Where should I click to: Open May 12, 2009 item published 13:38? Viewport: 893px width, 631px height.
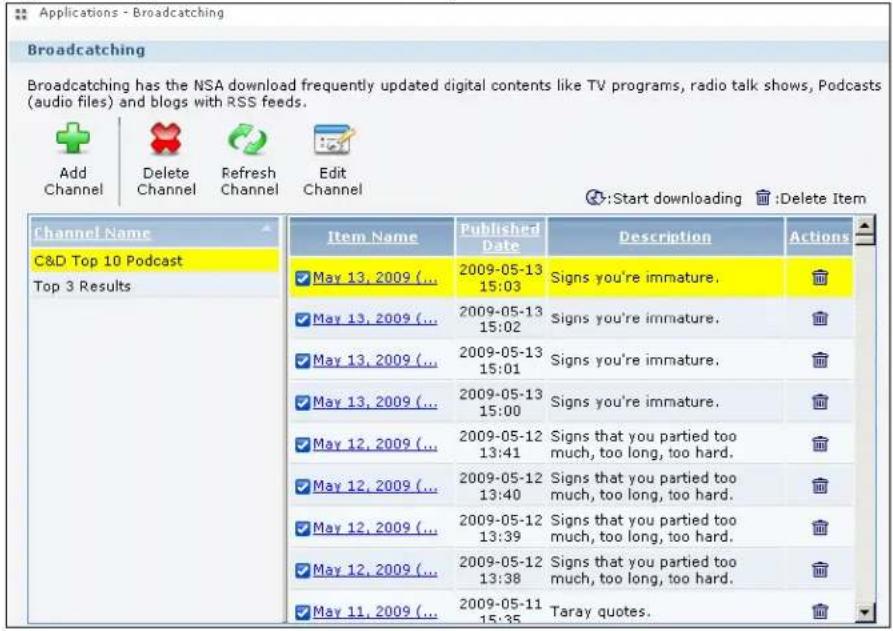click(x=375, y=570)
